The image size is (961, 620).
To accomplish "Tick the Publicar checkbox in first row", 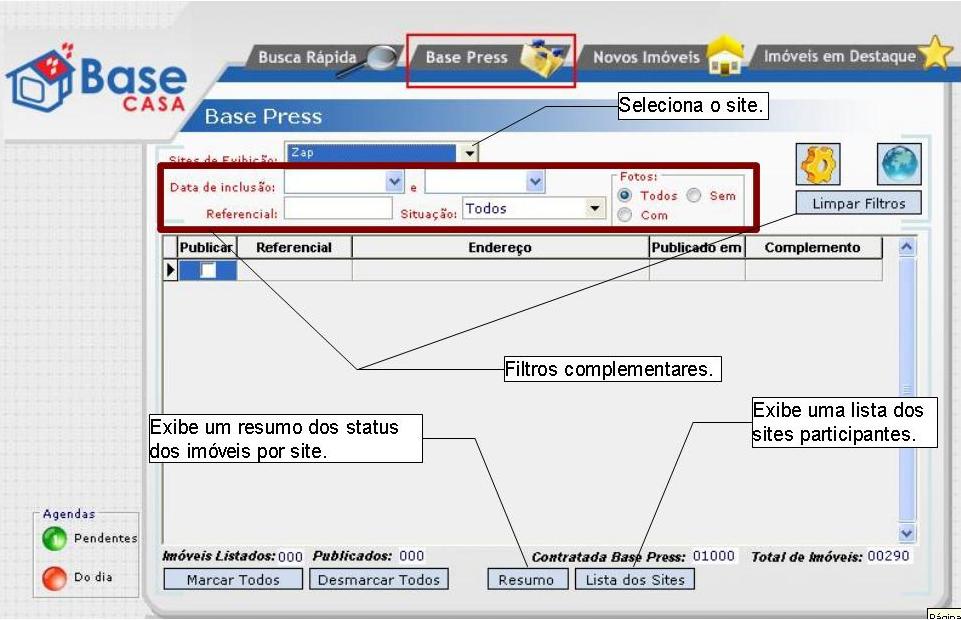I will click(x=208, y=270).
